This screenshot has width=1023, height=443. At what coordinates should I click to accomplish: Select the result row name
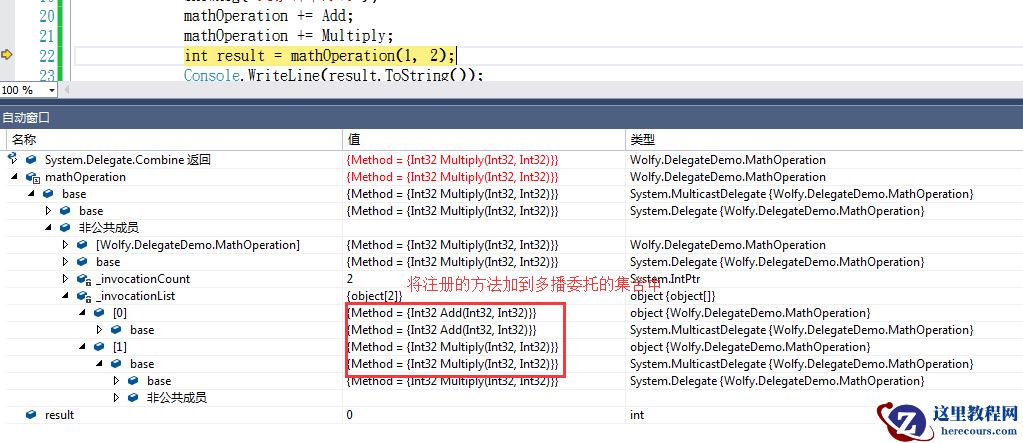(x=59, y=414)
